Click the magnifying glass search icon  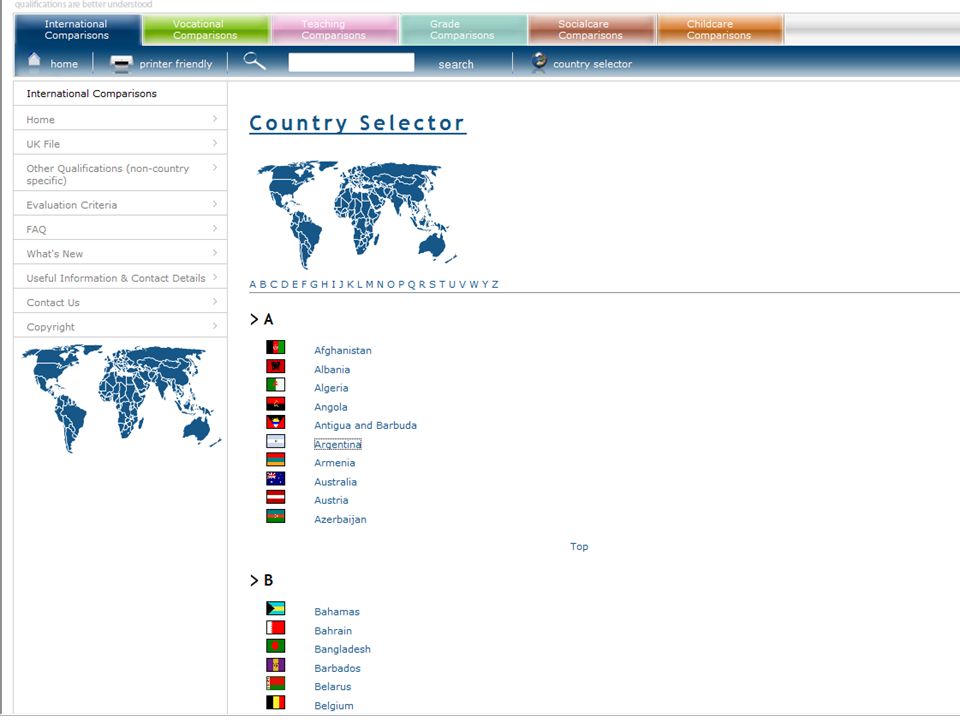click(254, 61)
